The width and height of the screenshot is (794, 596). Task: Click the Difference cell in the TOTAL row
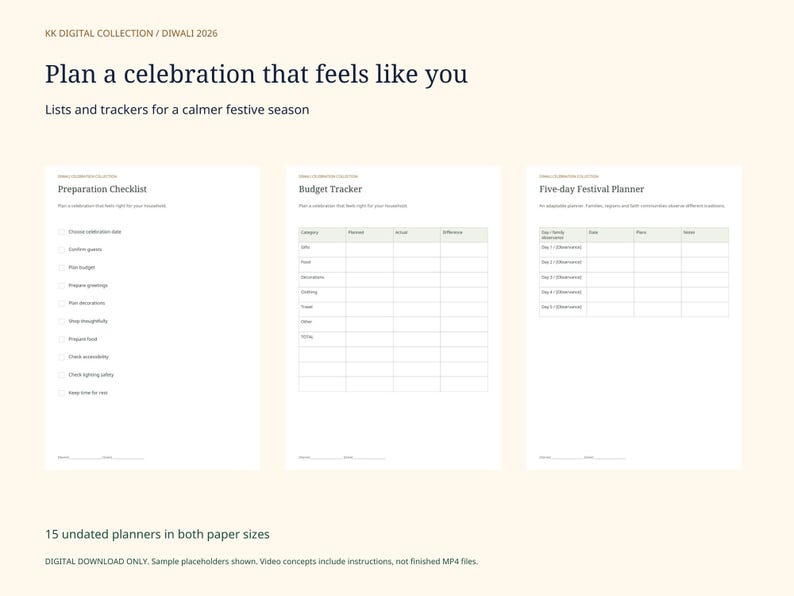(x=464, y=339)
